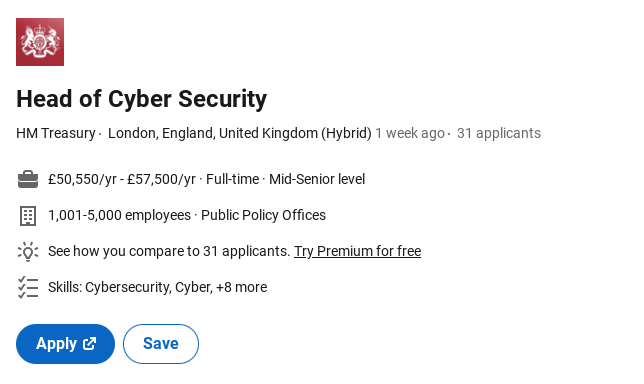Click the building company size icon
Viewport: 644px width, 384px height.
28,216
